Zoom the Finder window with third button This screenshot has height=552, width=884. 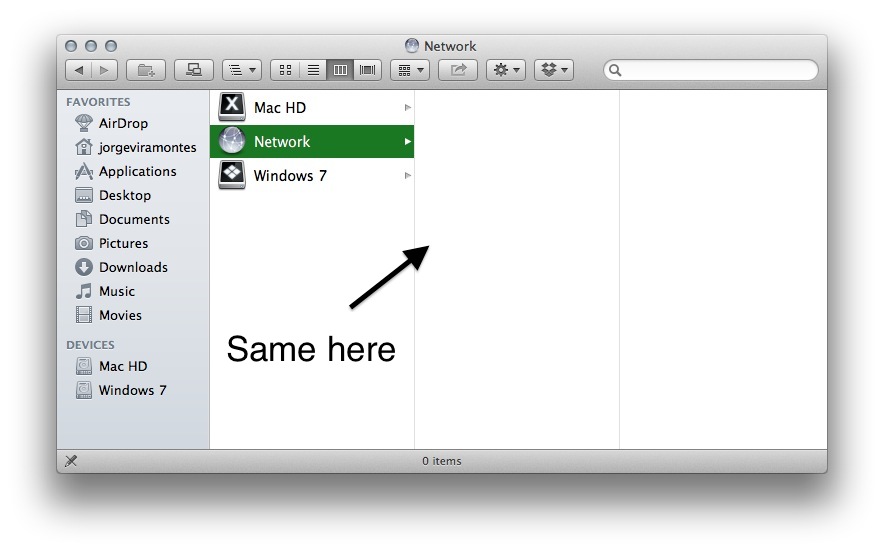coord(111,46)
